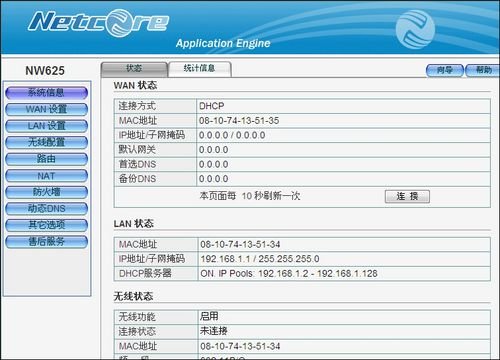Open the NAT sidebar menu
500x360 pixels.
pos(46,176)
